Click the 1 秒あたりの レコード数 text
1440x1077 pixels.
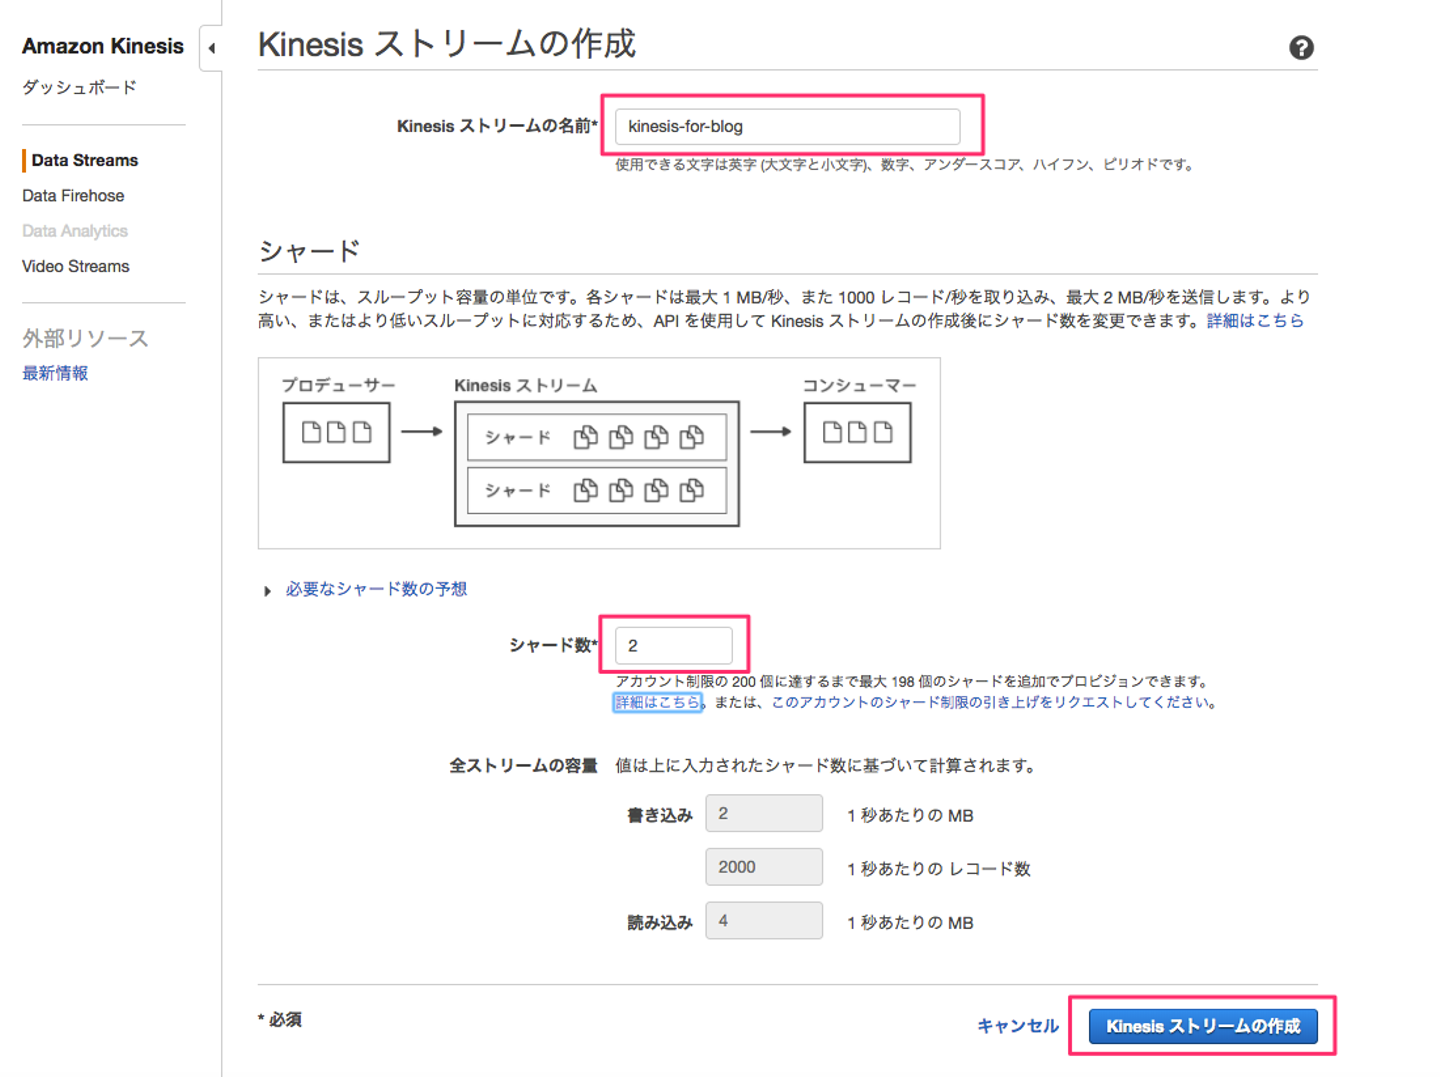point(938,868)
